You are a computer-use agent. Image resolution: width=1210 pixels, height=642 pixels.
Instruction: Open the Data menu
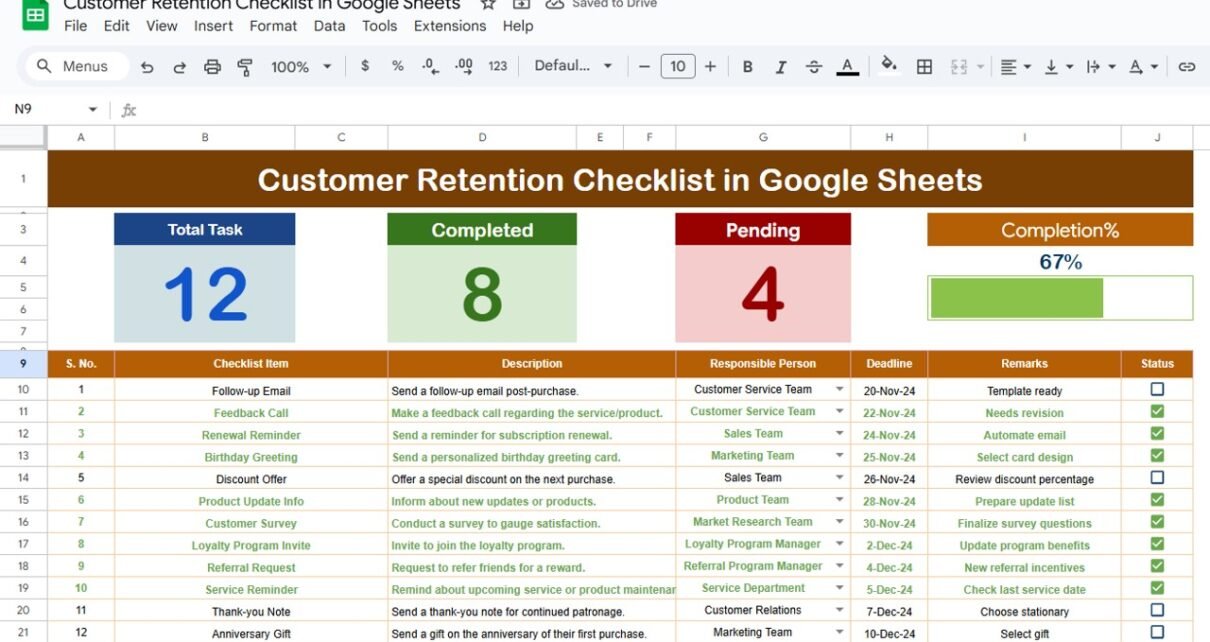pyautogui.click(x=329, y=26)
